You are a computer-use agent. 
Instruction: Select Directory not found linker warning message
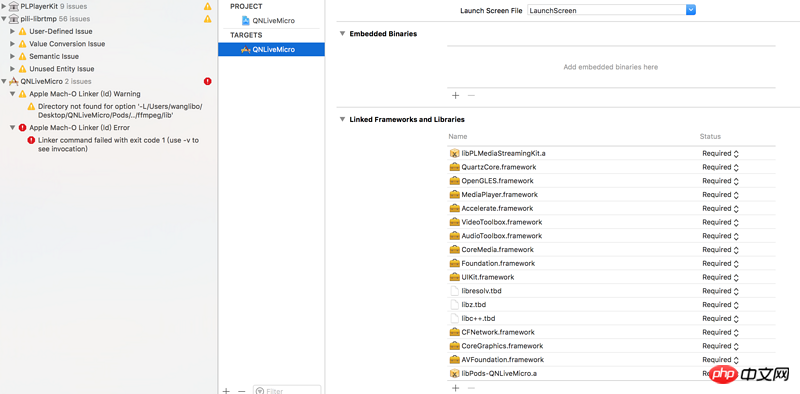120,111
